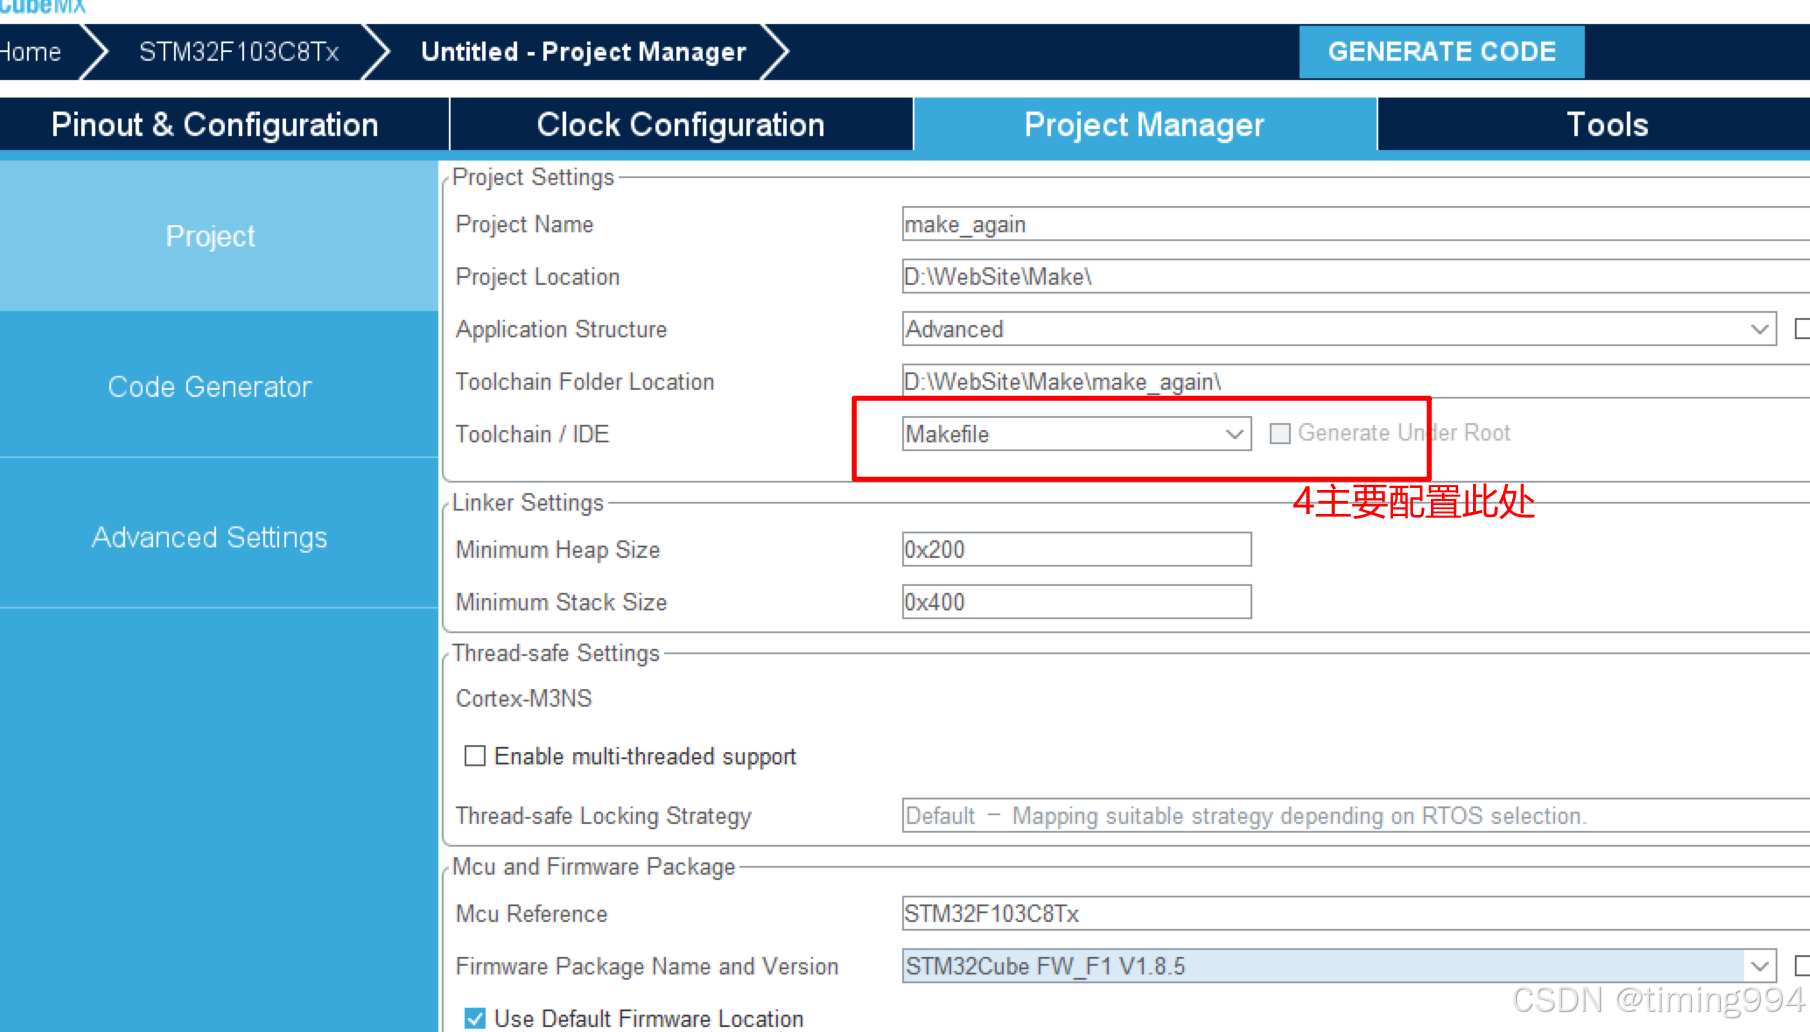This screenshot has width=1810, height=1032.
Task: Open the Tools tab
Action: [1606, 125]
